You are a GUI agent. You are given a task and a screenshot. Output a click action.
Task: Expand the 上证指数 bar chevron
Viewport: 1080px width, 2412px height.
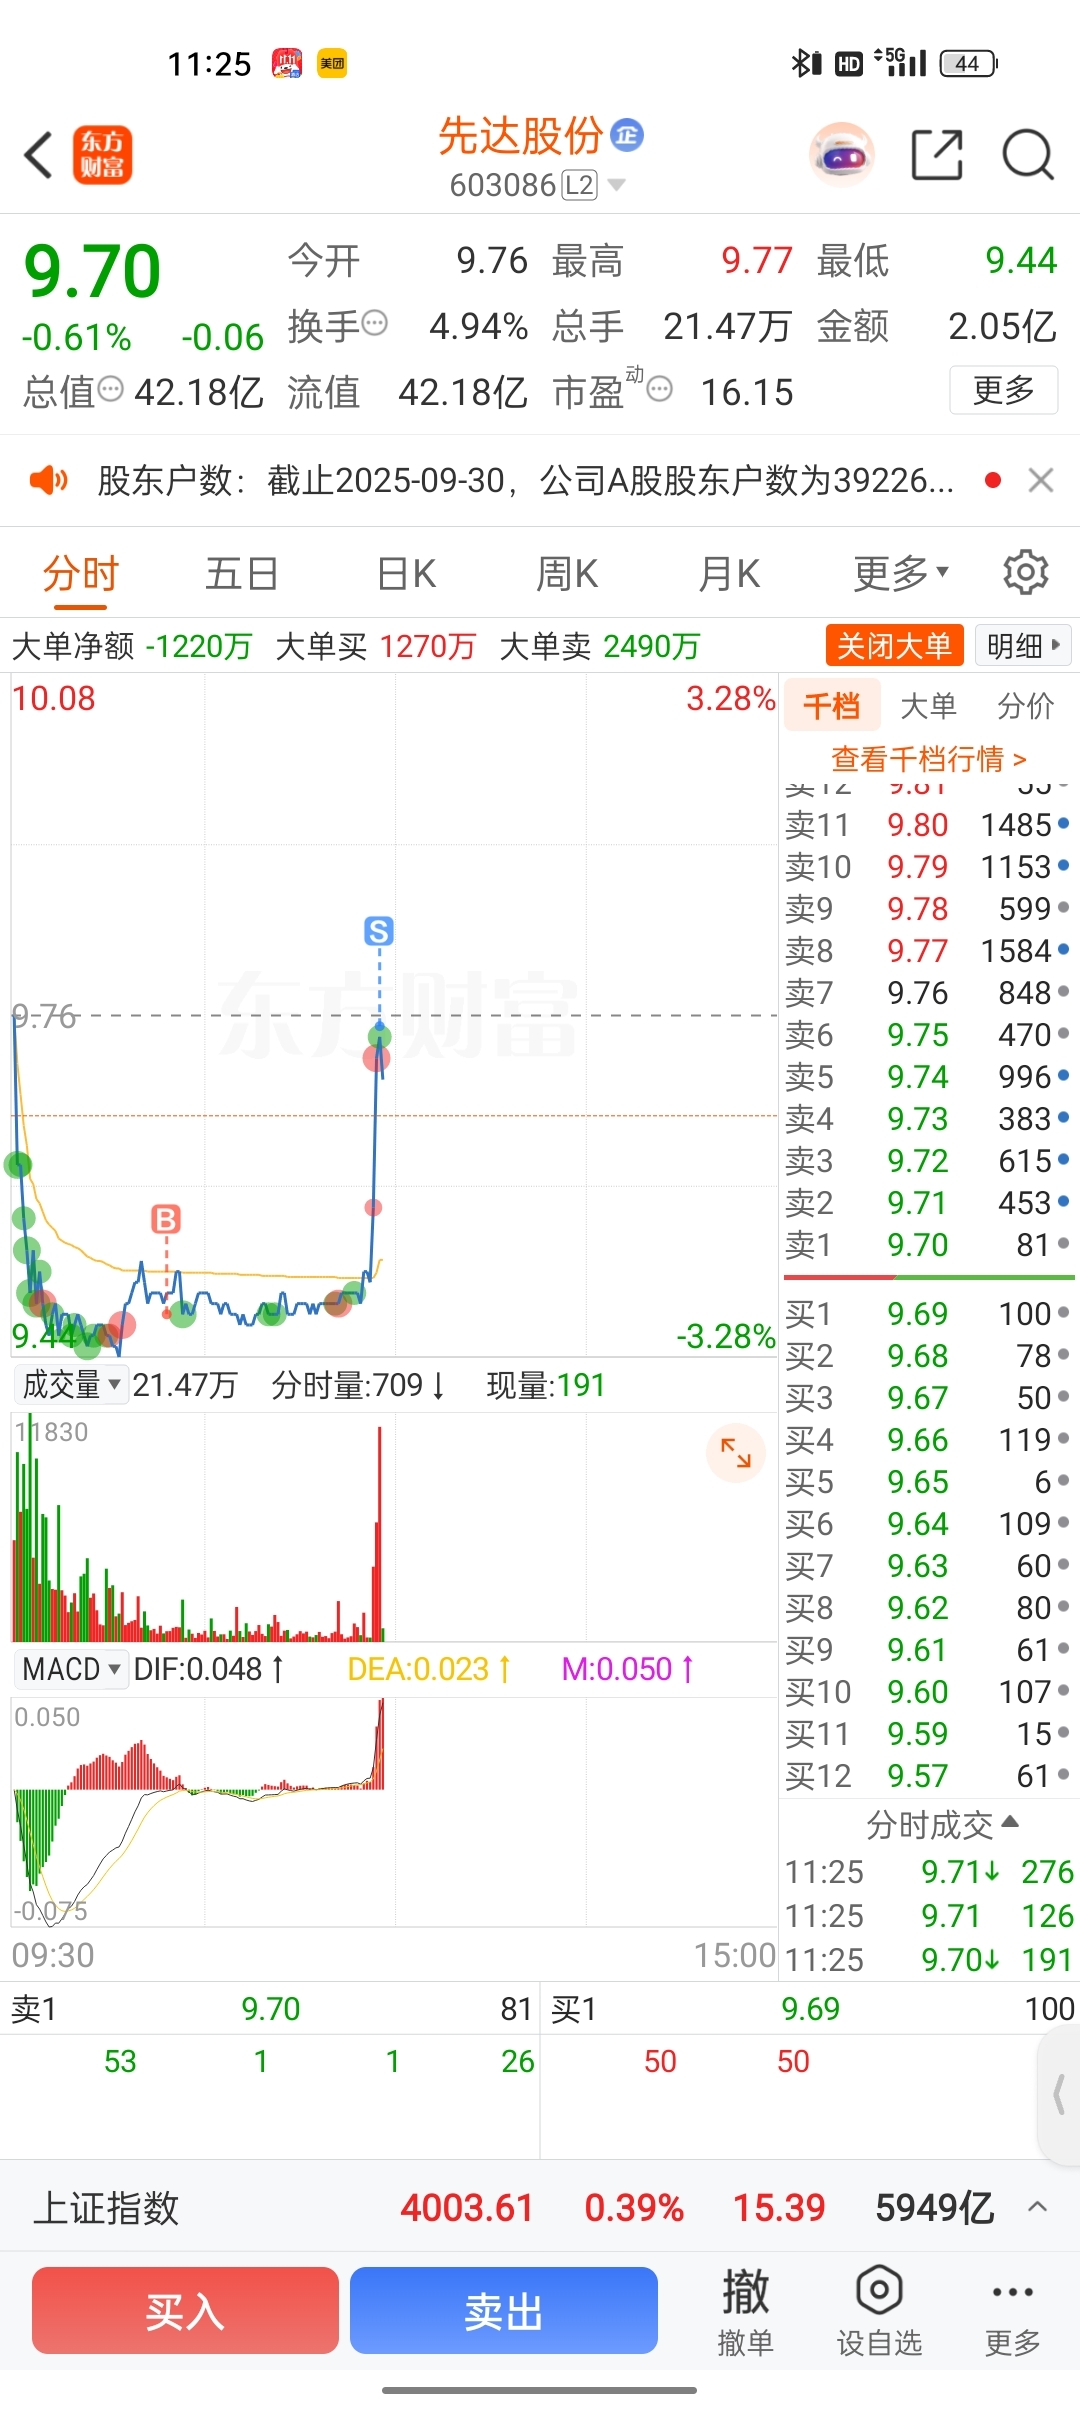tap(1038, 2207)
